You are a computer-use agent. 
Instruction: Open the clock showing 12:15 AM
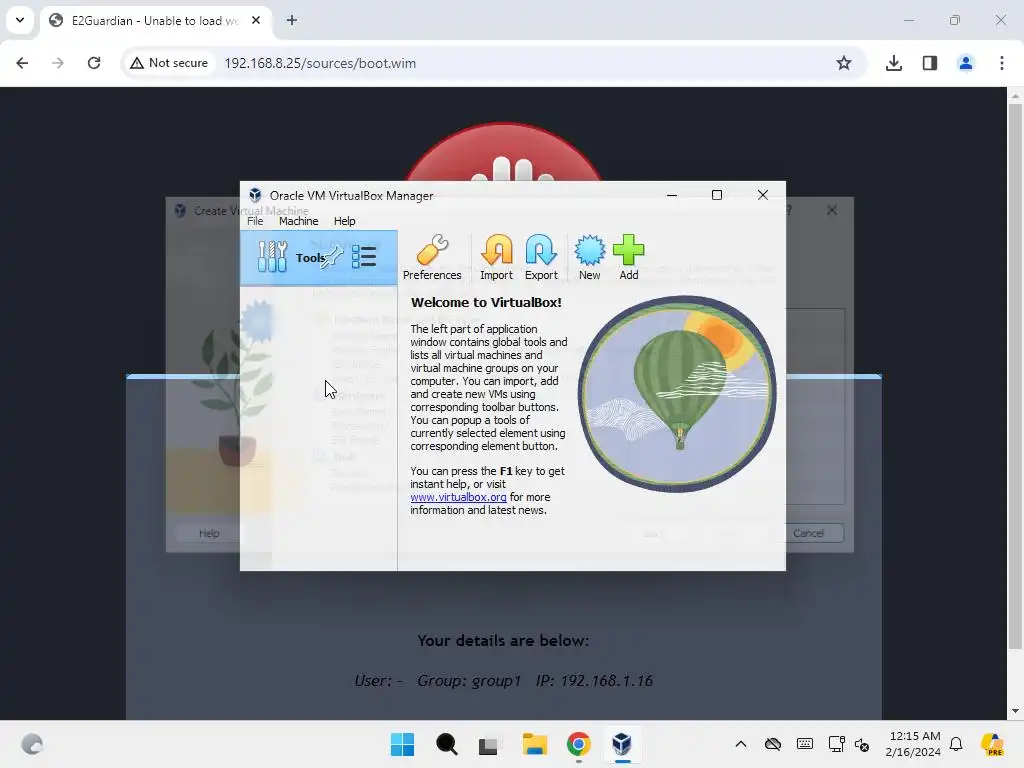913,744
